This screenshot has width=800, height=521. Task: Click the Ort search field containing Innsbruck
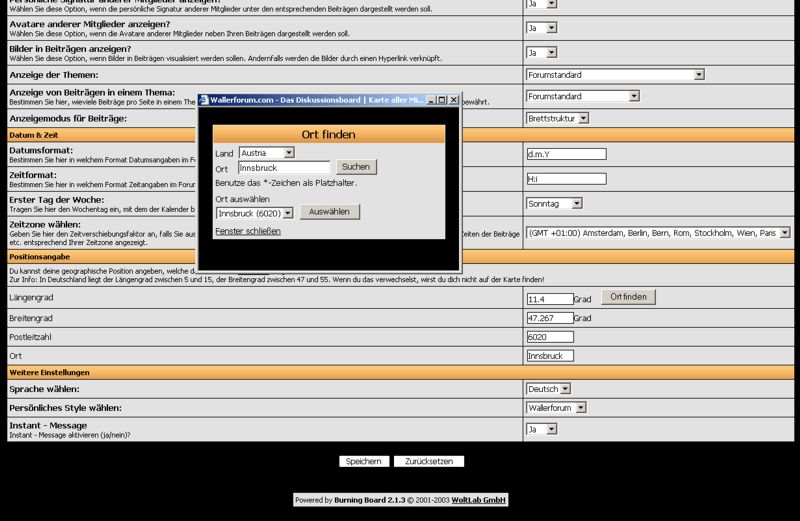284,168
